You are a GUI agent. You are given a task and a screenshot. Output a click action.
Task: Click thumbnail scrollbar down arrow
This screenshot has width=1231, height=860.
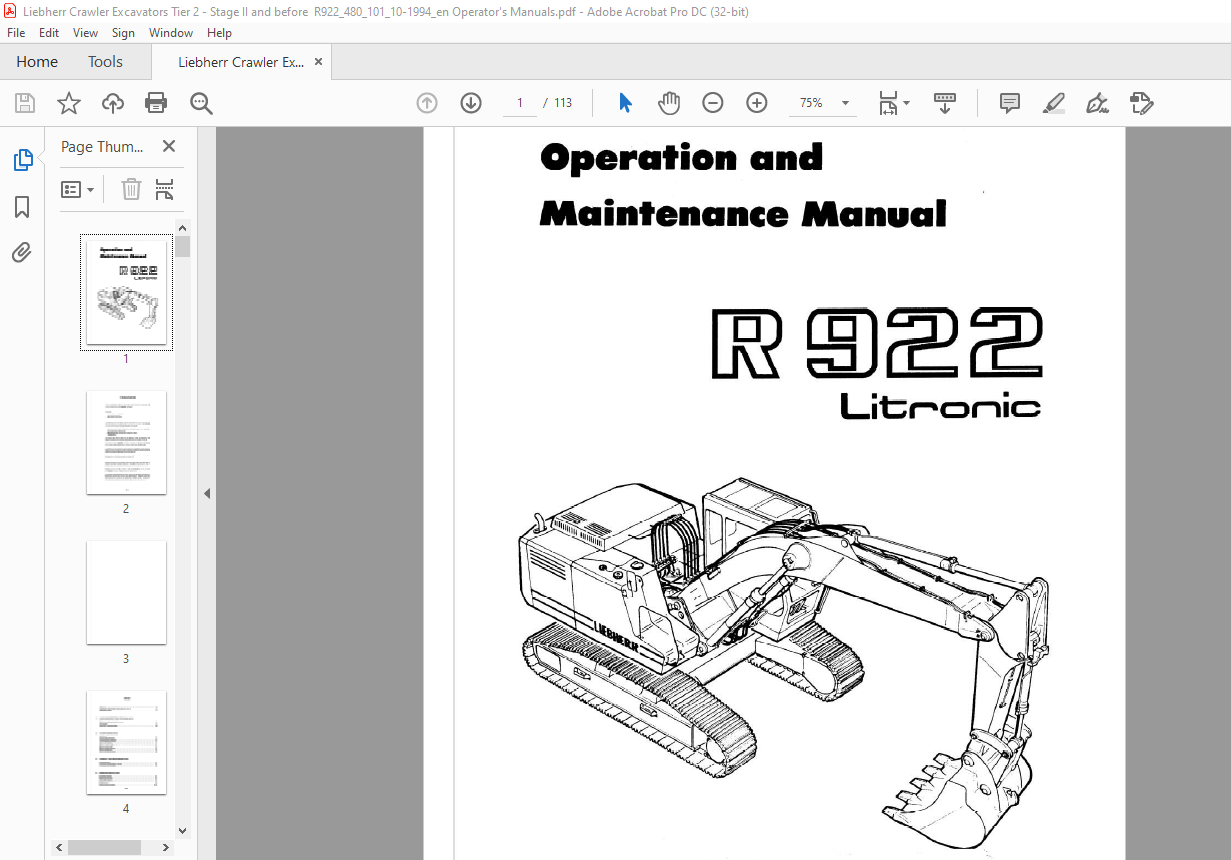coord(182,830)
